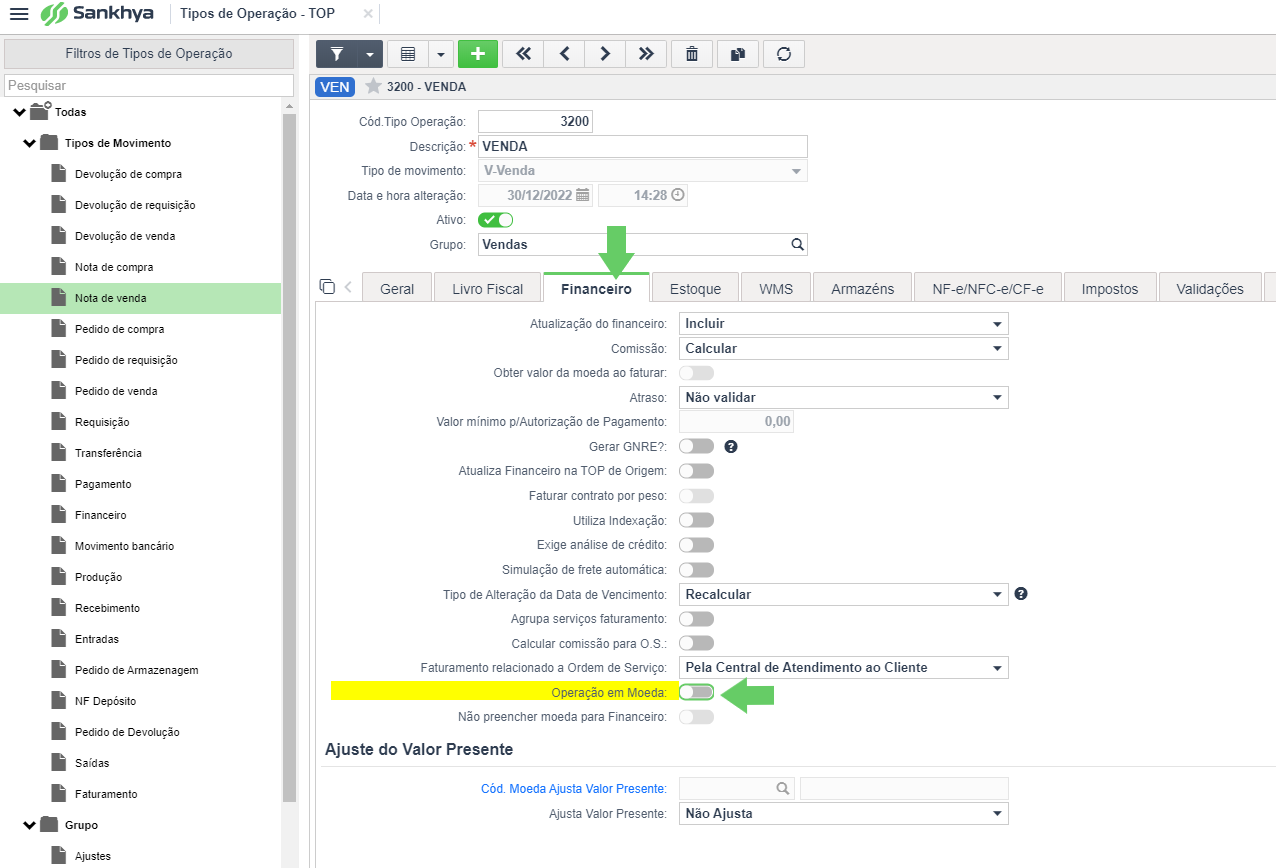Go to the next record

[605, 54]
